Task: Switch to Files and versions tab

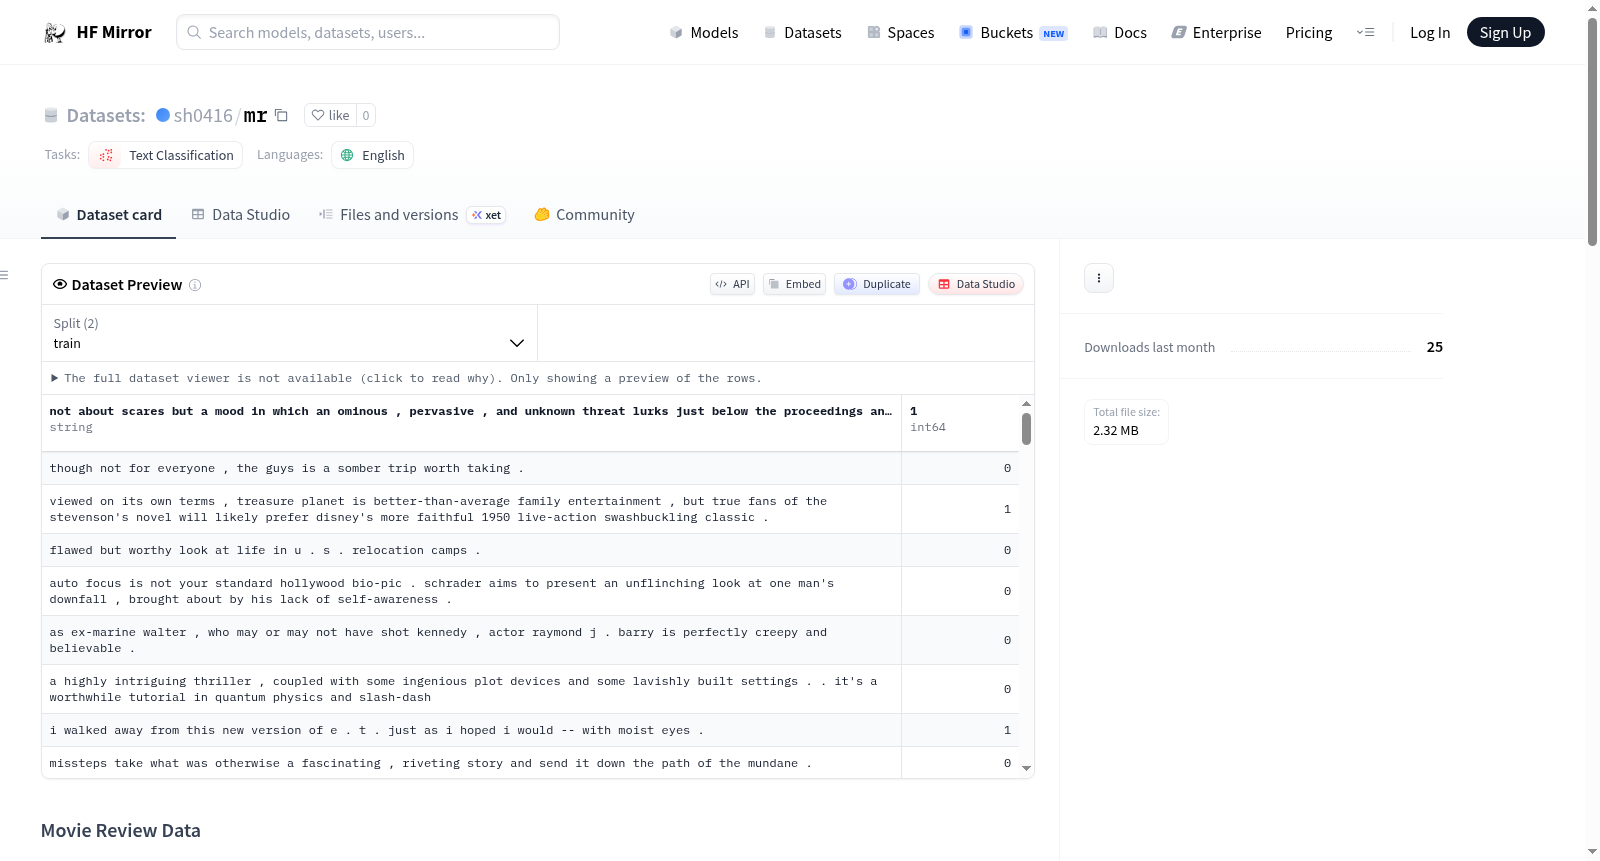Action: (x=412, y=214)
